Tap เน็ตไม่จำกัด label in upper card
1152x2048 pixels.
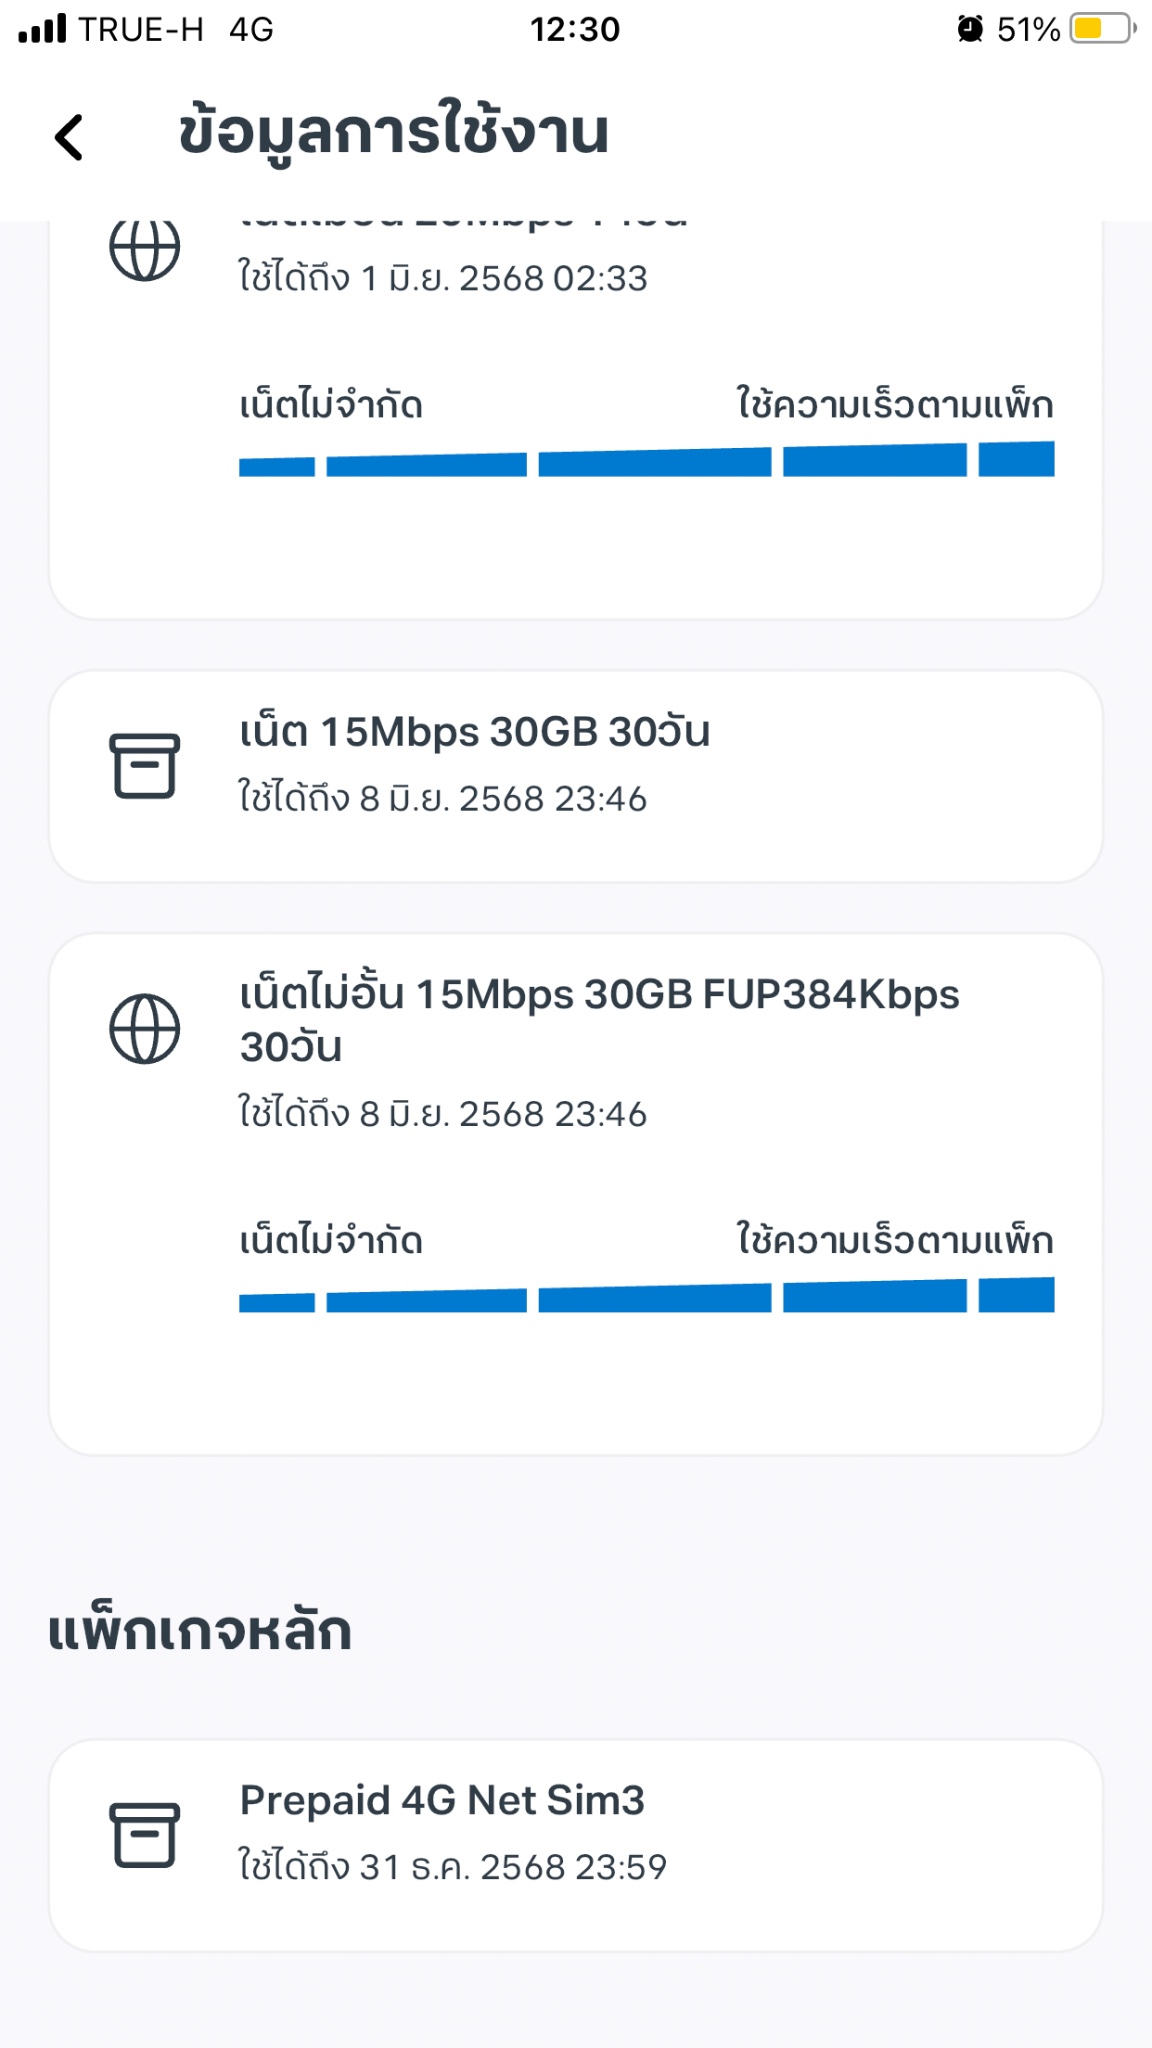click(331, 405)
